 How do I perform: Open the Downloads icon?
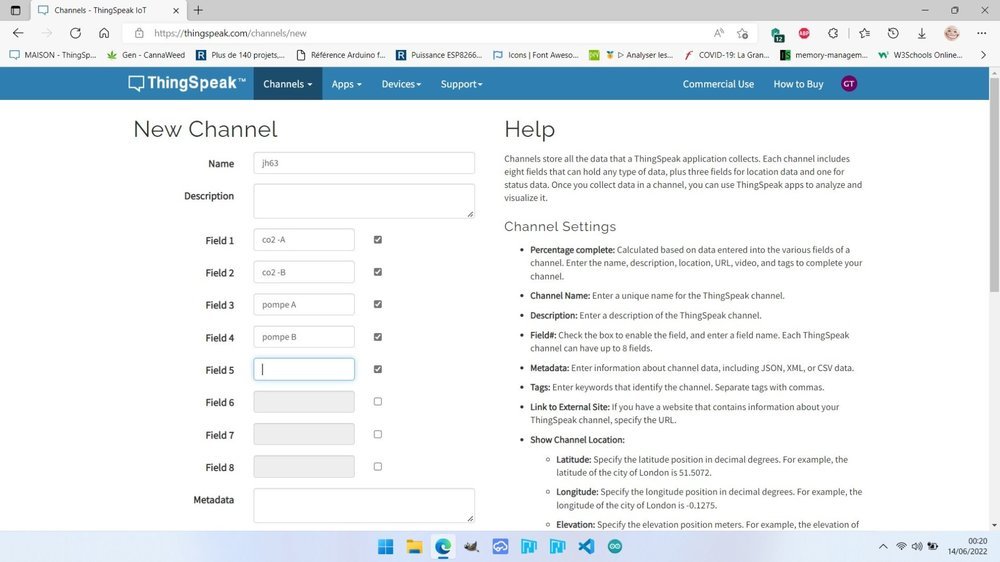pyautogui.click(x=922, y=33)
